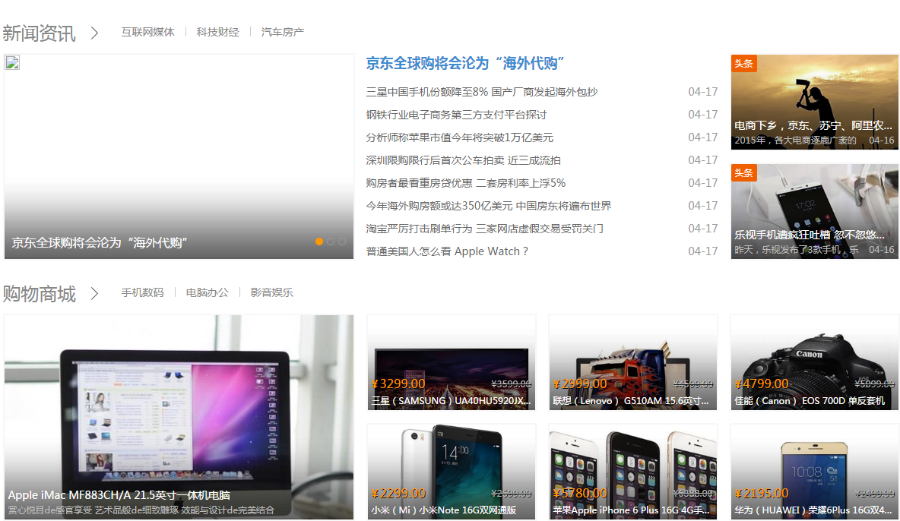This screenshot has height=521, width=900.
Task: Open Samsung UA40HU5920JX TV product card
Action: click(x=451, y=362)
